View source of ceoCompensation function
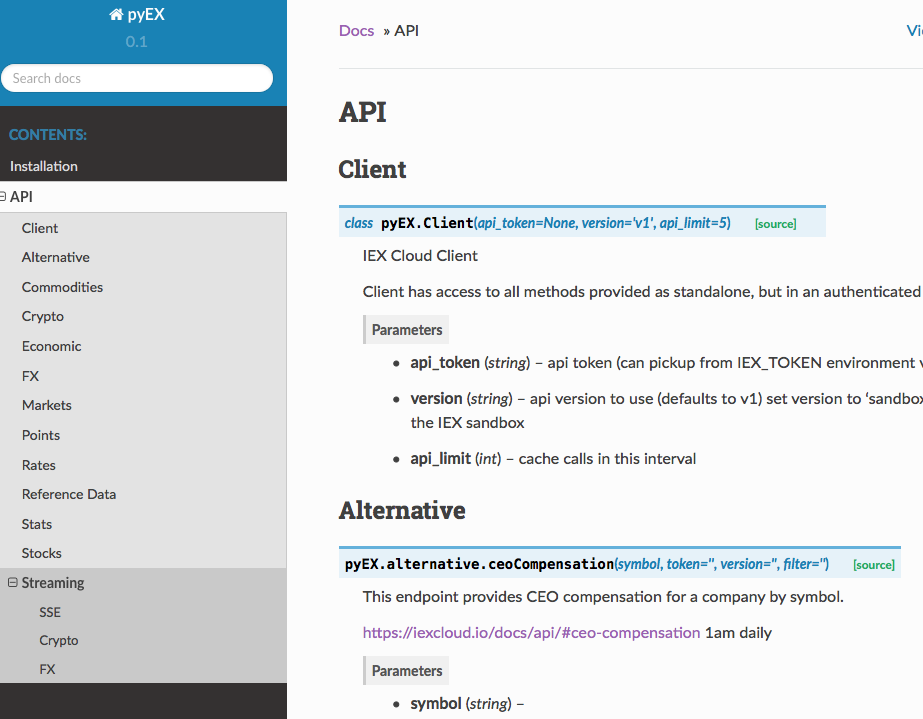Screen dimensions: 923x719 [874, 565]
